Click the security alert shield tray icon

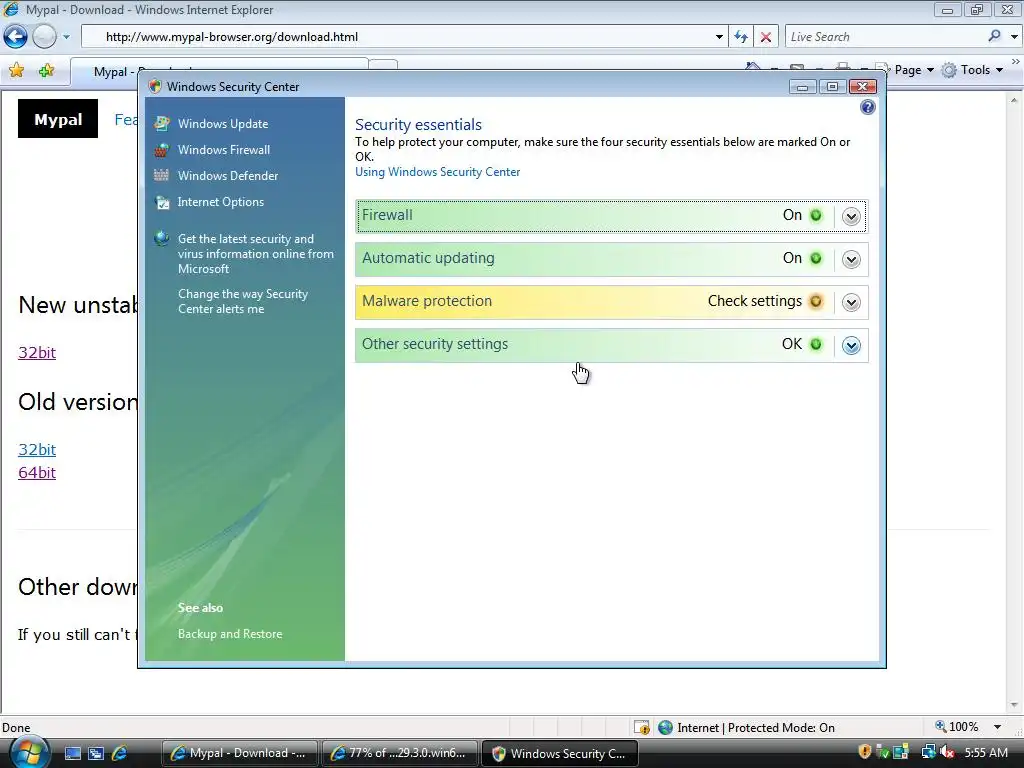pos(865,752)
